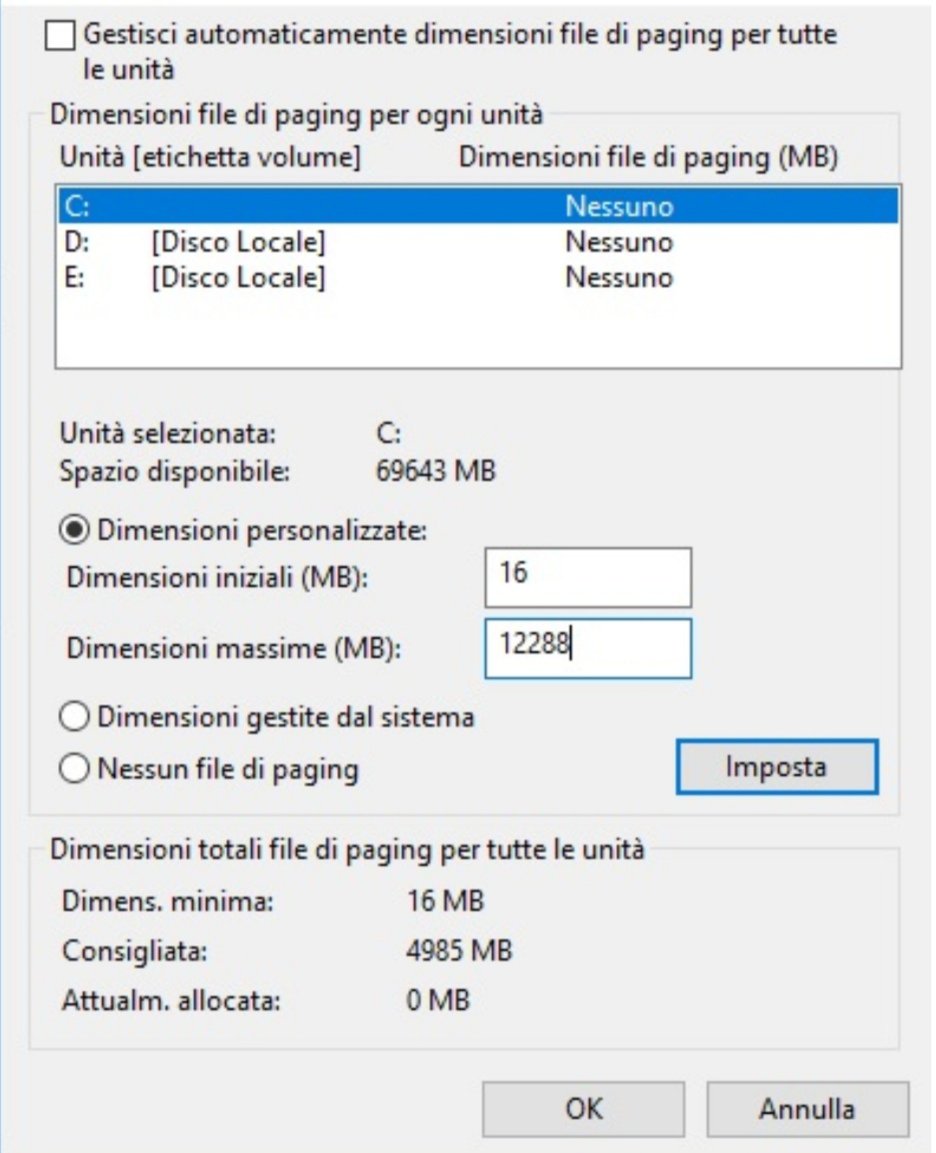
Task: Click the Dimensioni iniziali (MB) input field
Action: [x=587, y=577]
